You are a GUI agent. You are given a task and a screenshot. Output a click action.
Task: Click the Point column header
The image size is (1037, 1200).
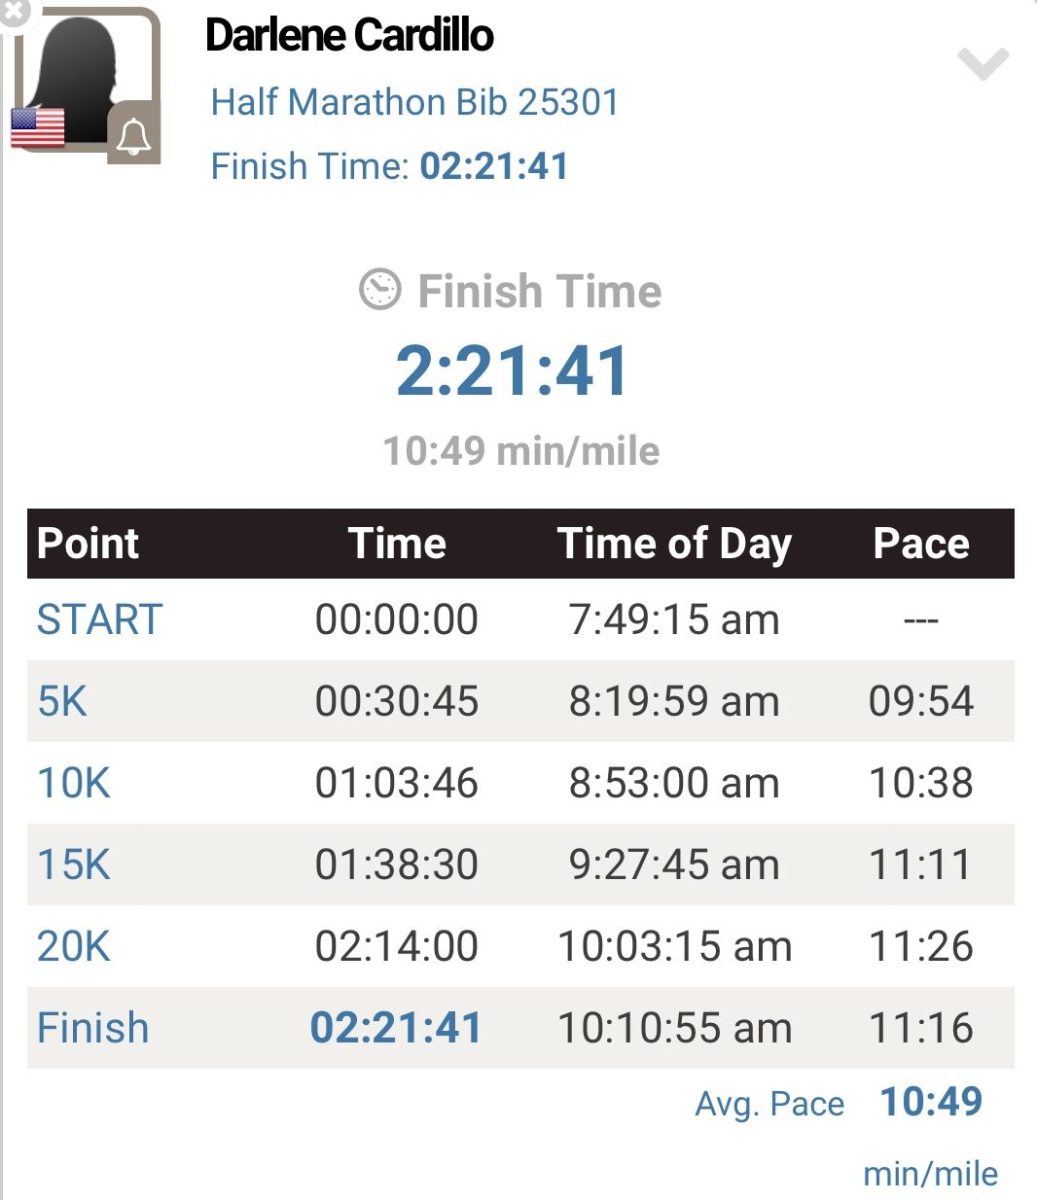click(x=88, y=543)
